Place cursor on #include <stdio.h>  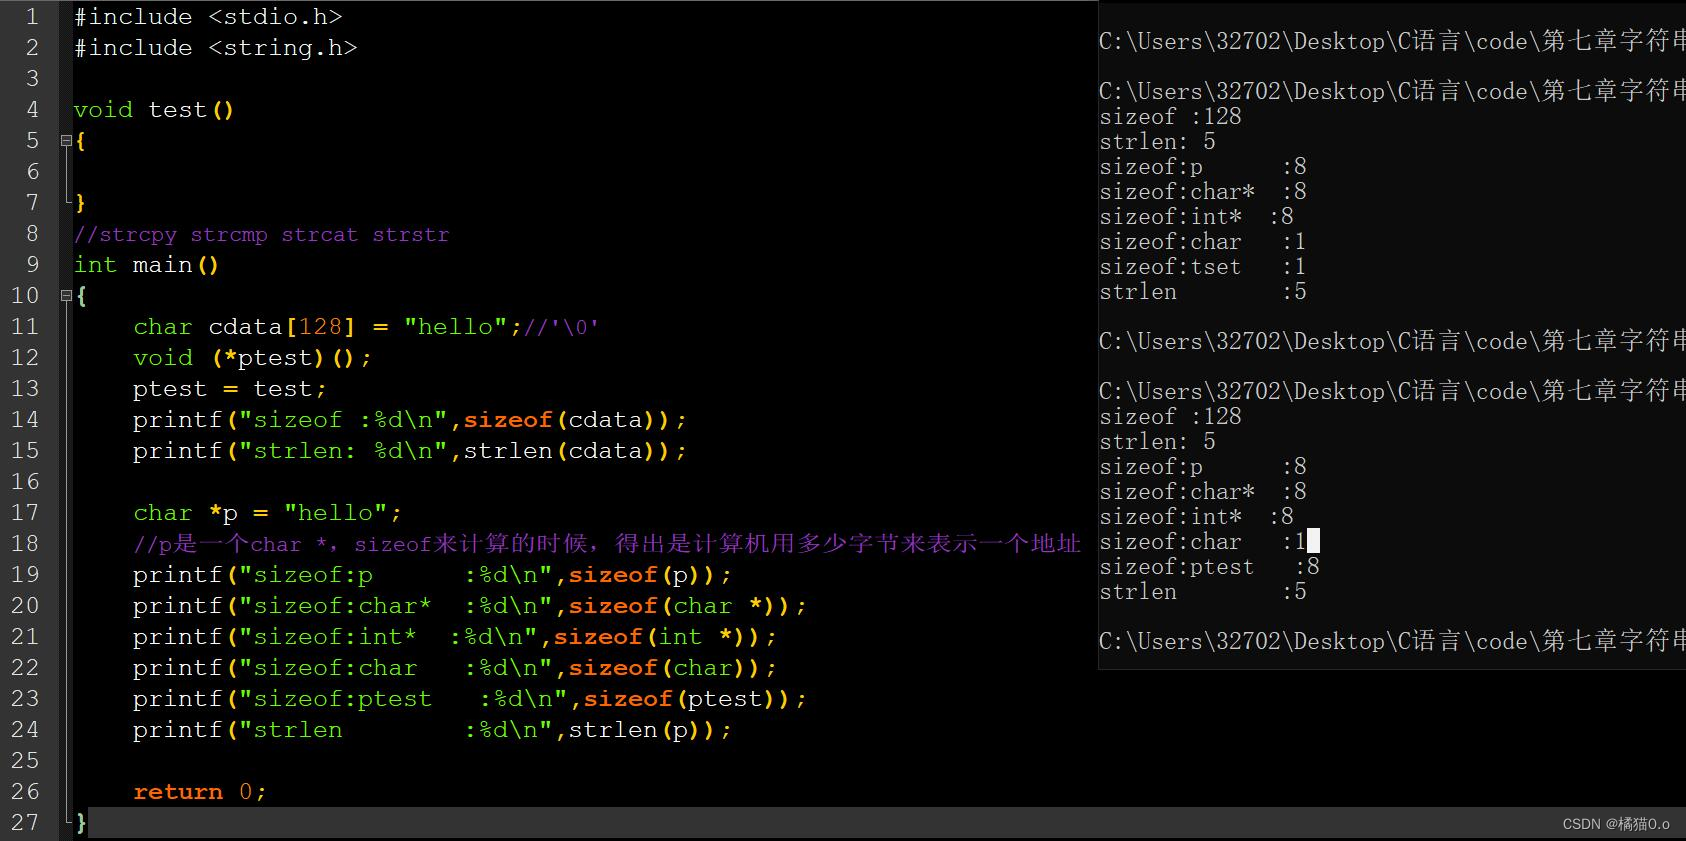208,17
